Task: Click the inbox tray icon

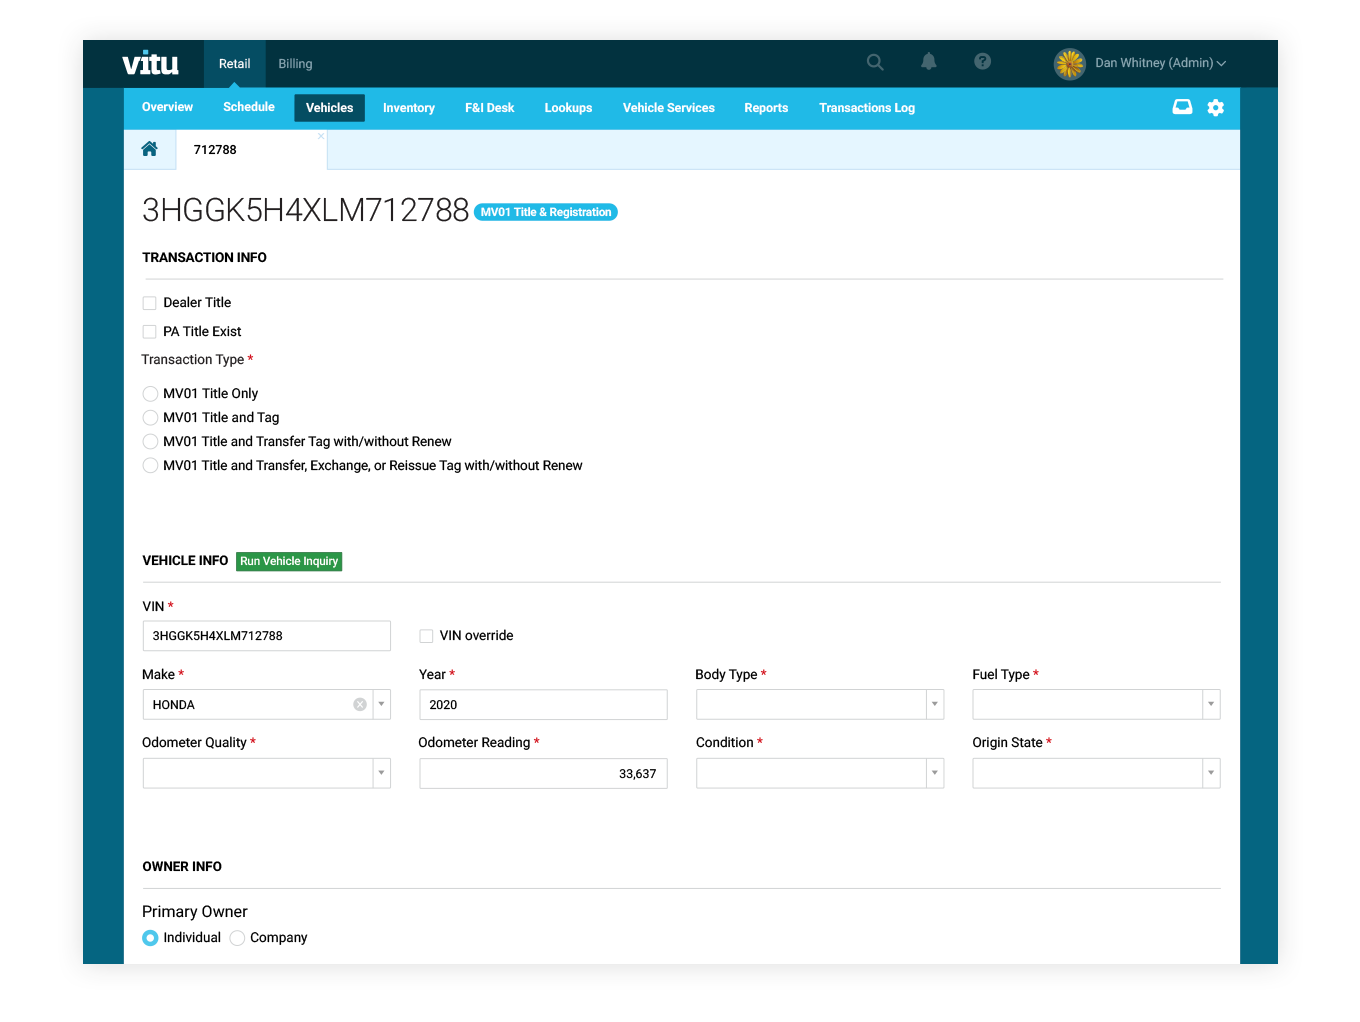Action: (x=1182, y=107)
